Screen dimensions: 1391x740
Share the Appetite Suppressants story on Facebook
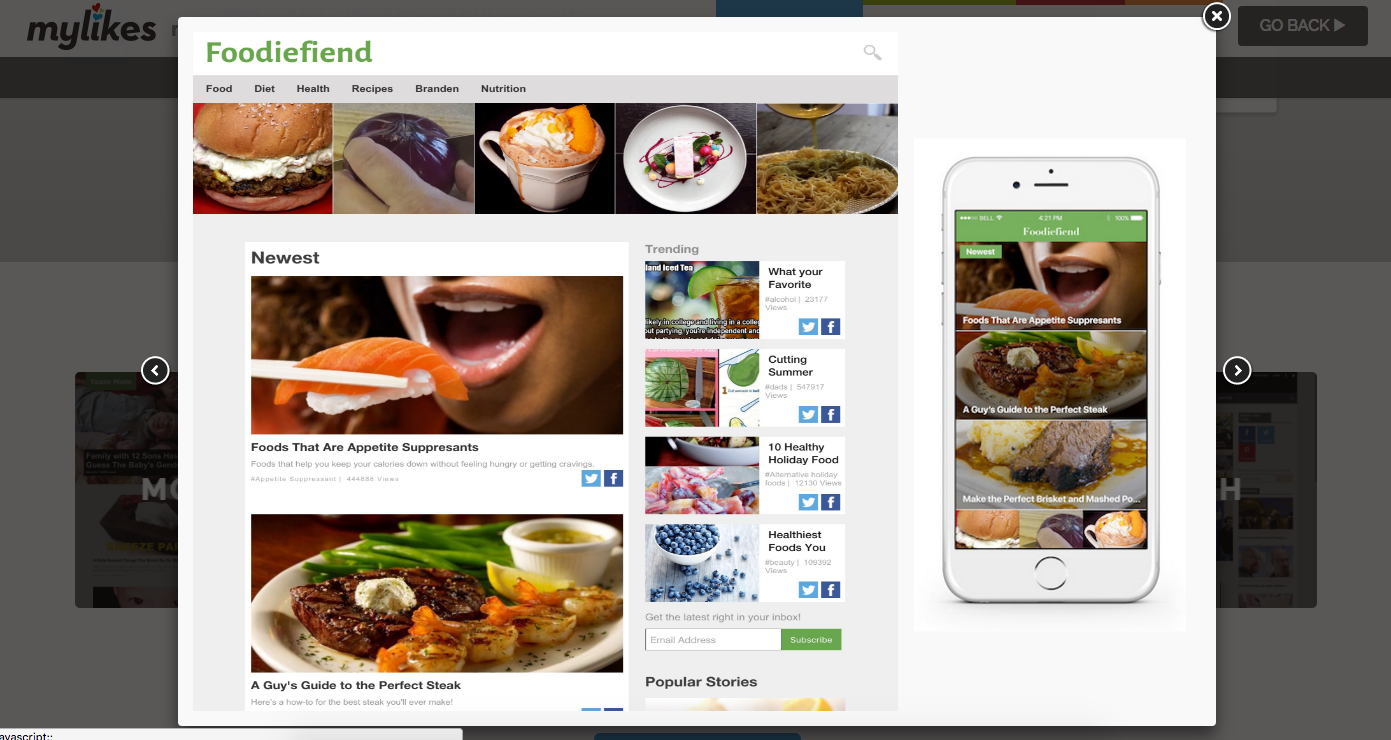point(613,478)
